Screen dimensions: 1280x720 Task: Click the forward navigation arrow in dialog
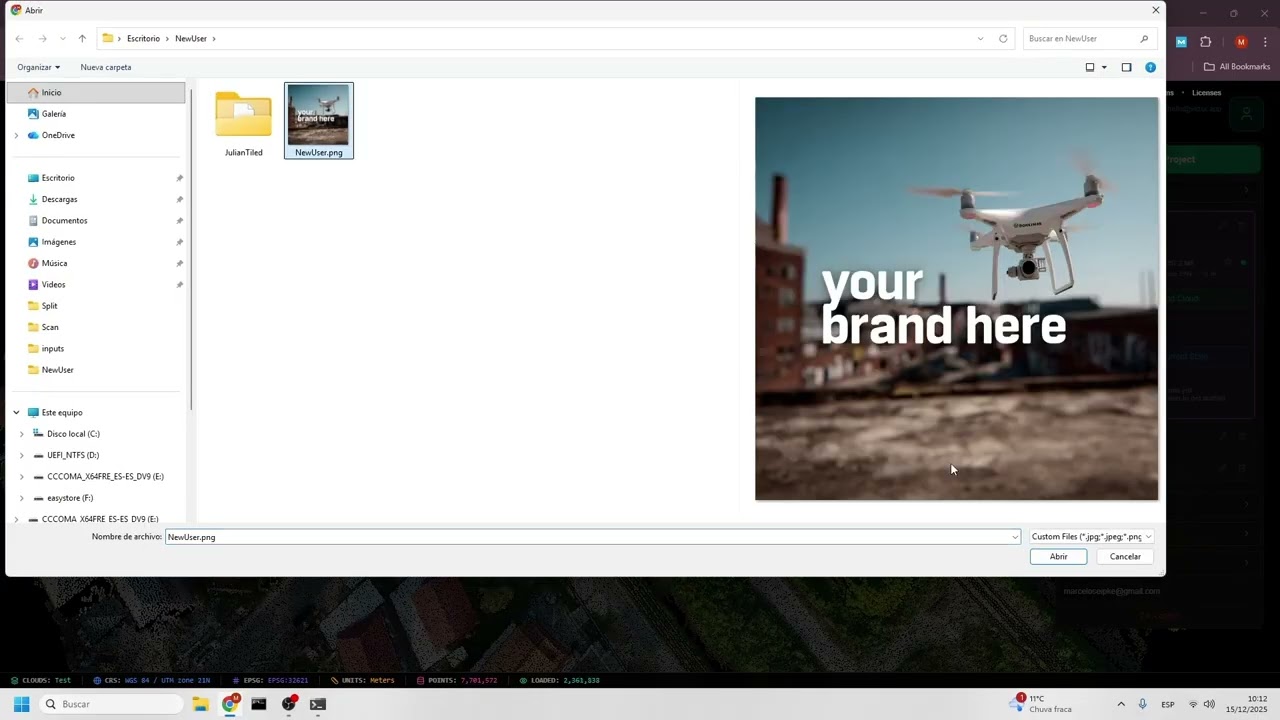(x=42, y=39)
